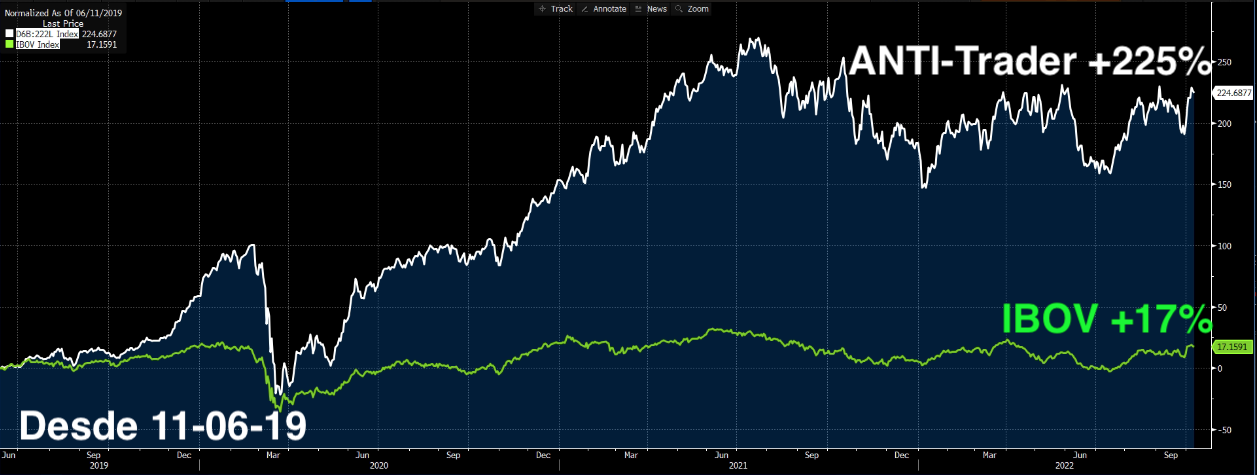Select the D6B:222L Index legend entry
The height and width of the screenshot is (475, 1257).
[x=47, y=33]
